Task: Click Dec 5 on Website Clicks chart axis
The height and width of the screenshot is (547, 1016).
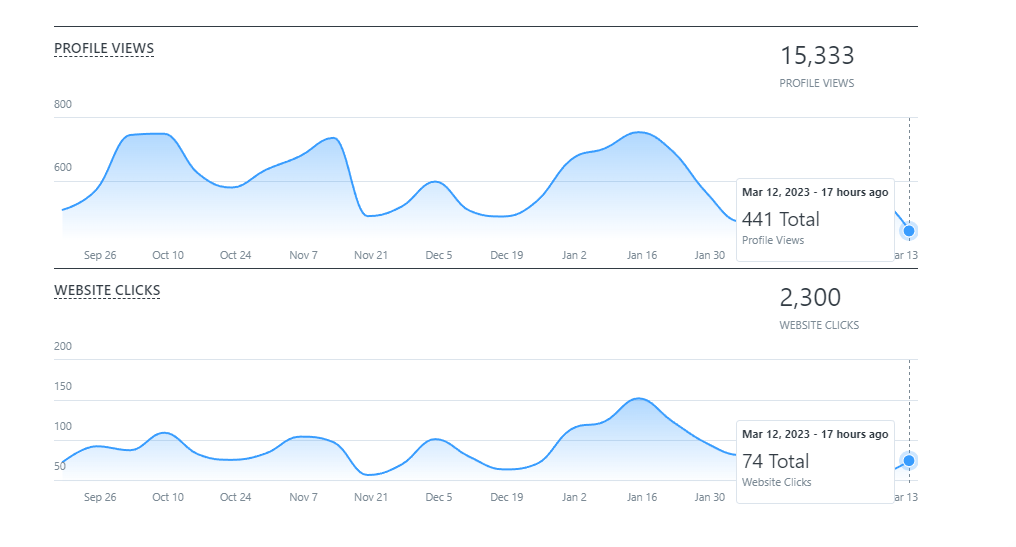Action: pyautogui.click(x=439, y=497)
